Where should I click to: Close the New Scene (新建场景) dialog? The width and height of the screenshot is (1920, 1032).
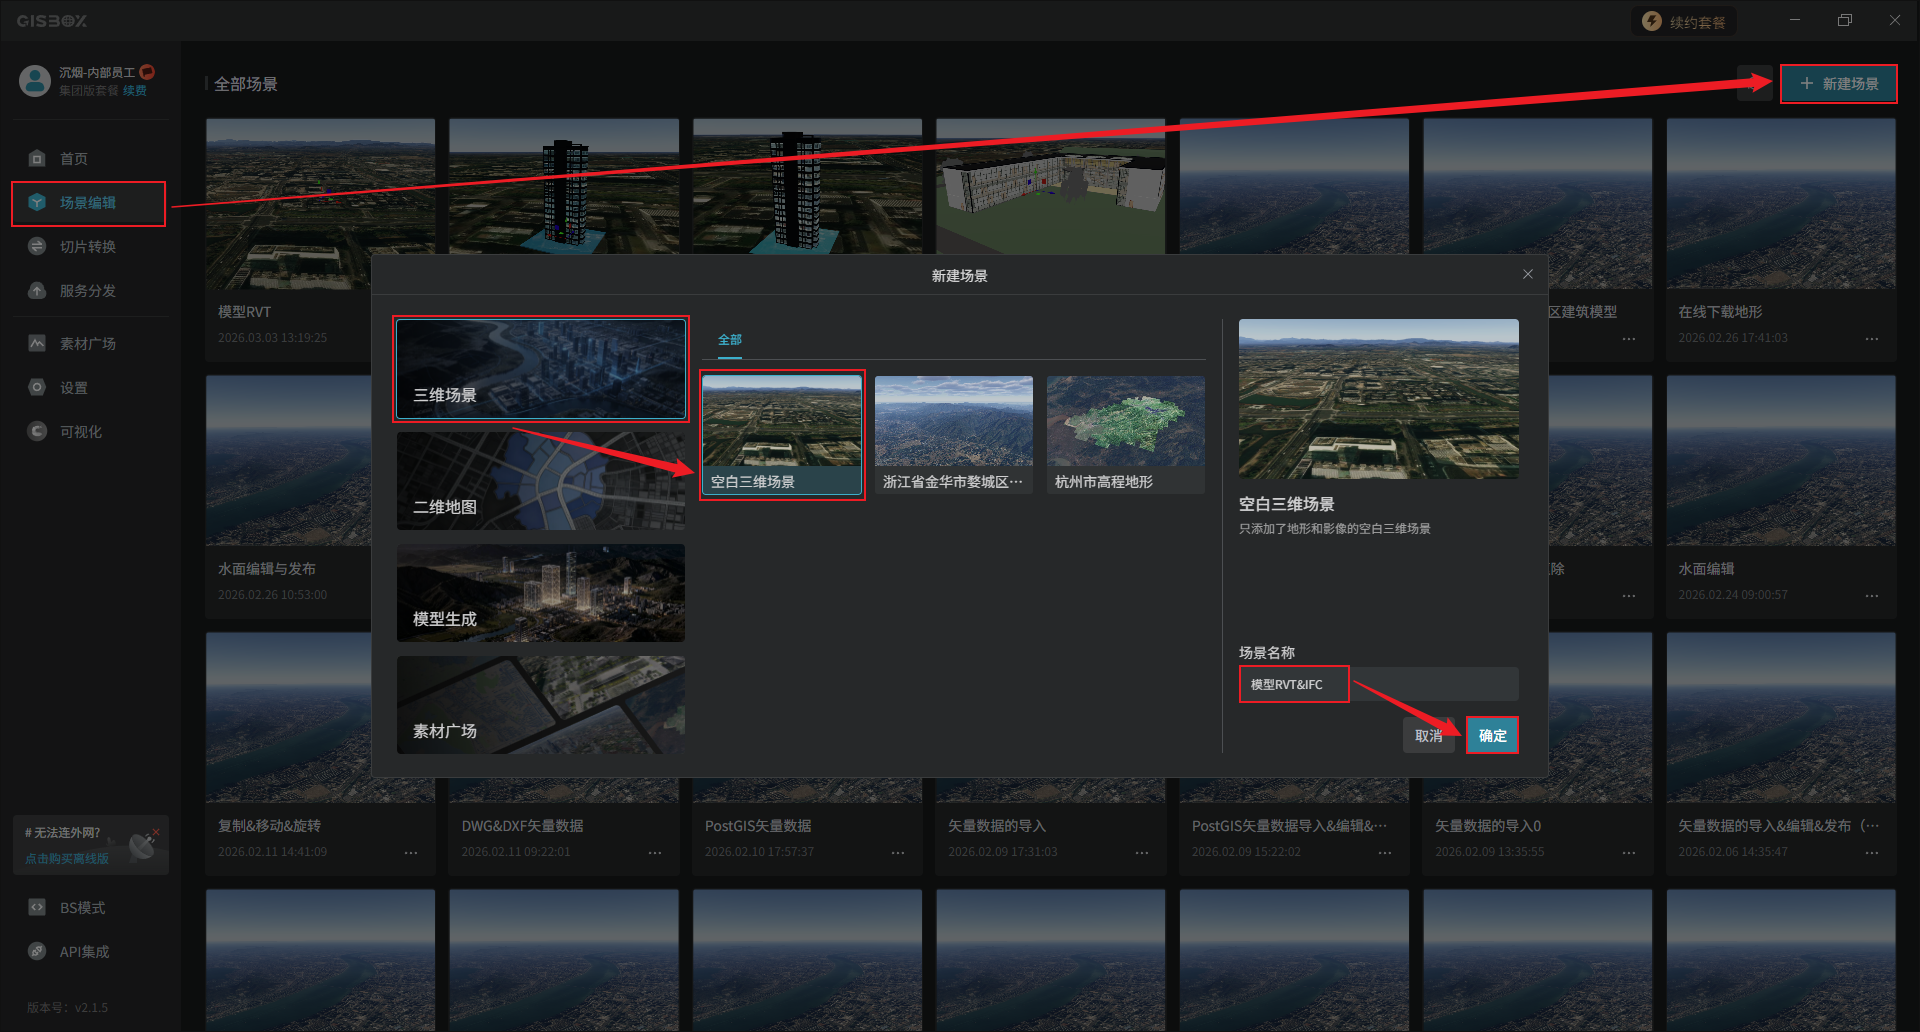point(1527,275)
